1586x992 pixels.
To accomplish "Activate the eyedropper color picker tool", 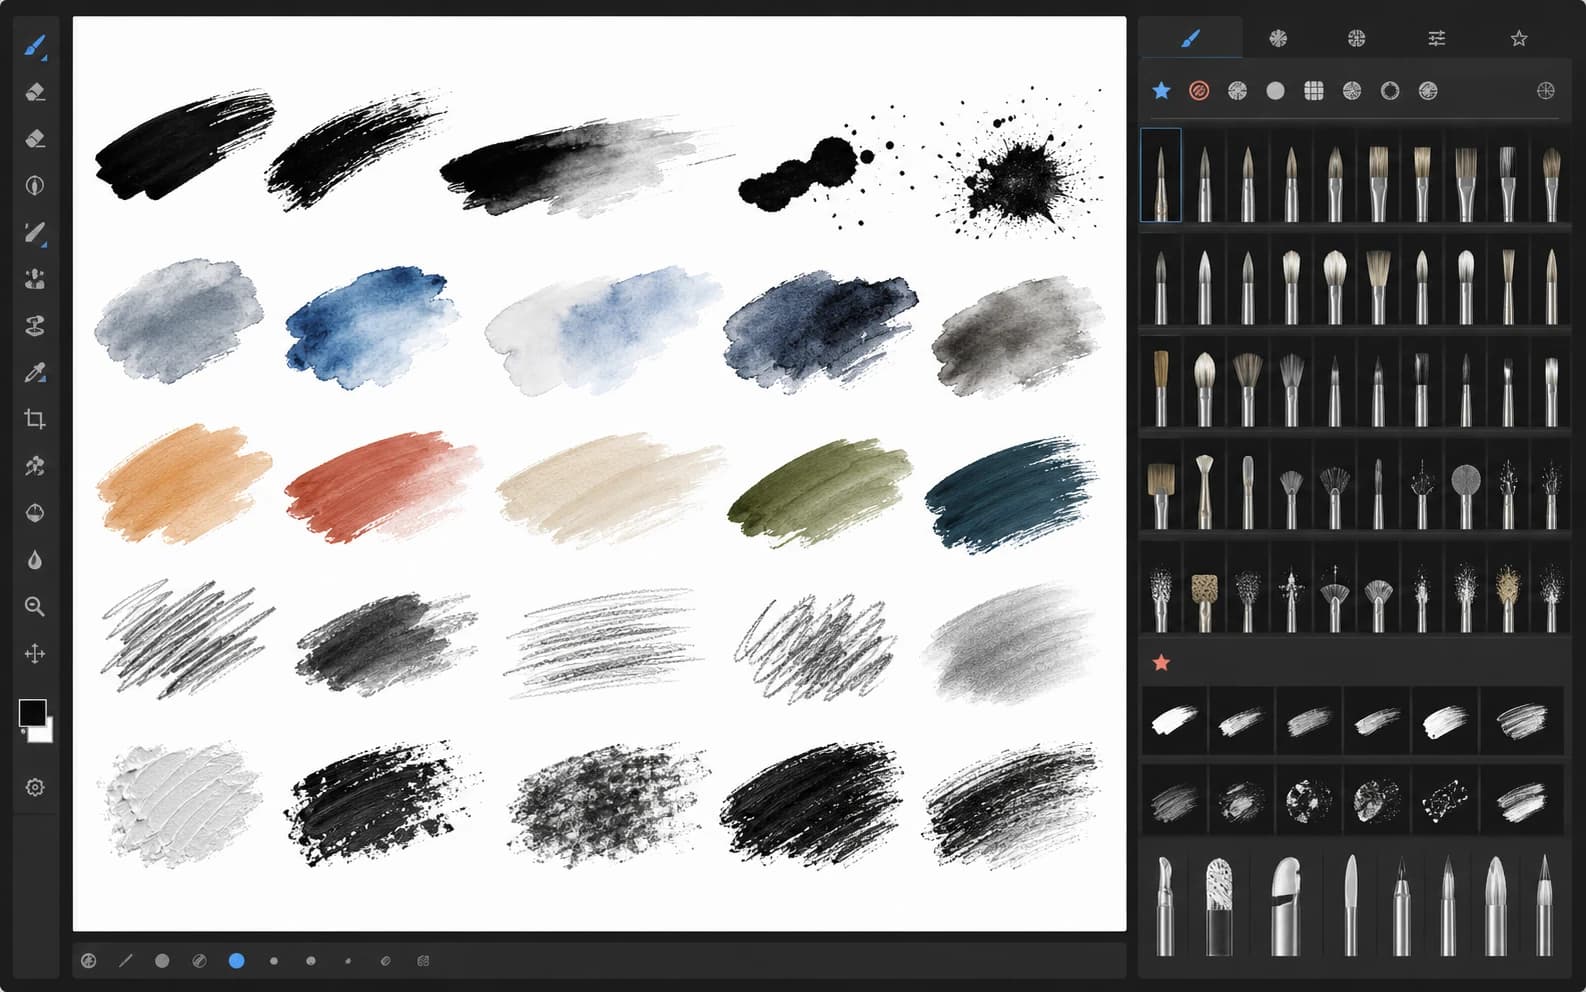I will 35,373.
